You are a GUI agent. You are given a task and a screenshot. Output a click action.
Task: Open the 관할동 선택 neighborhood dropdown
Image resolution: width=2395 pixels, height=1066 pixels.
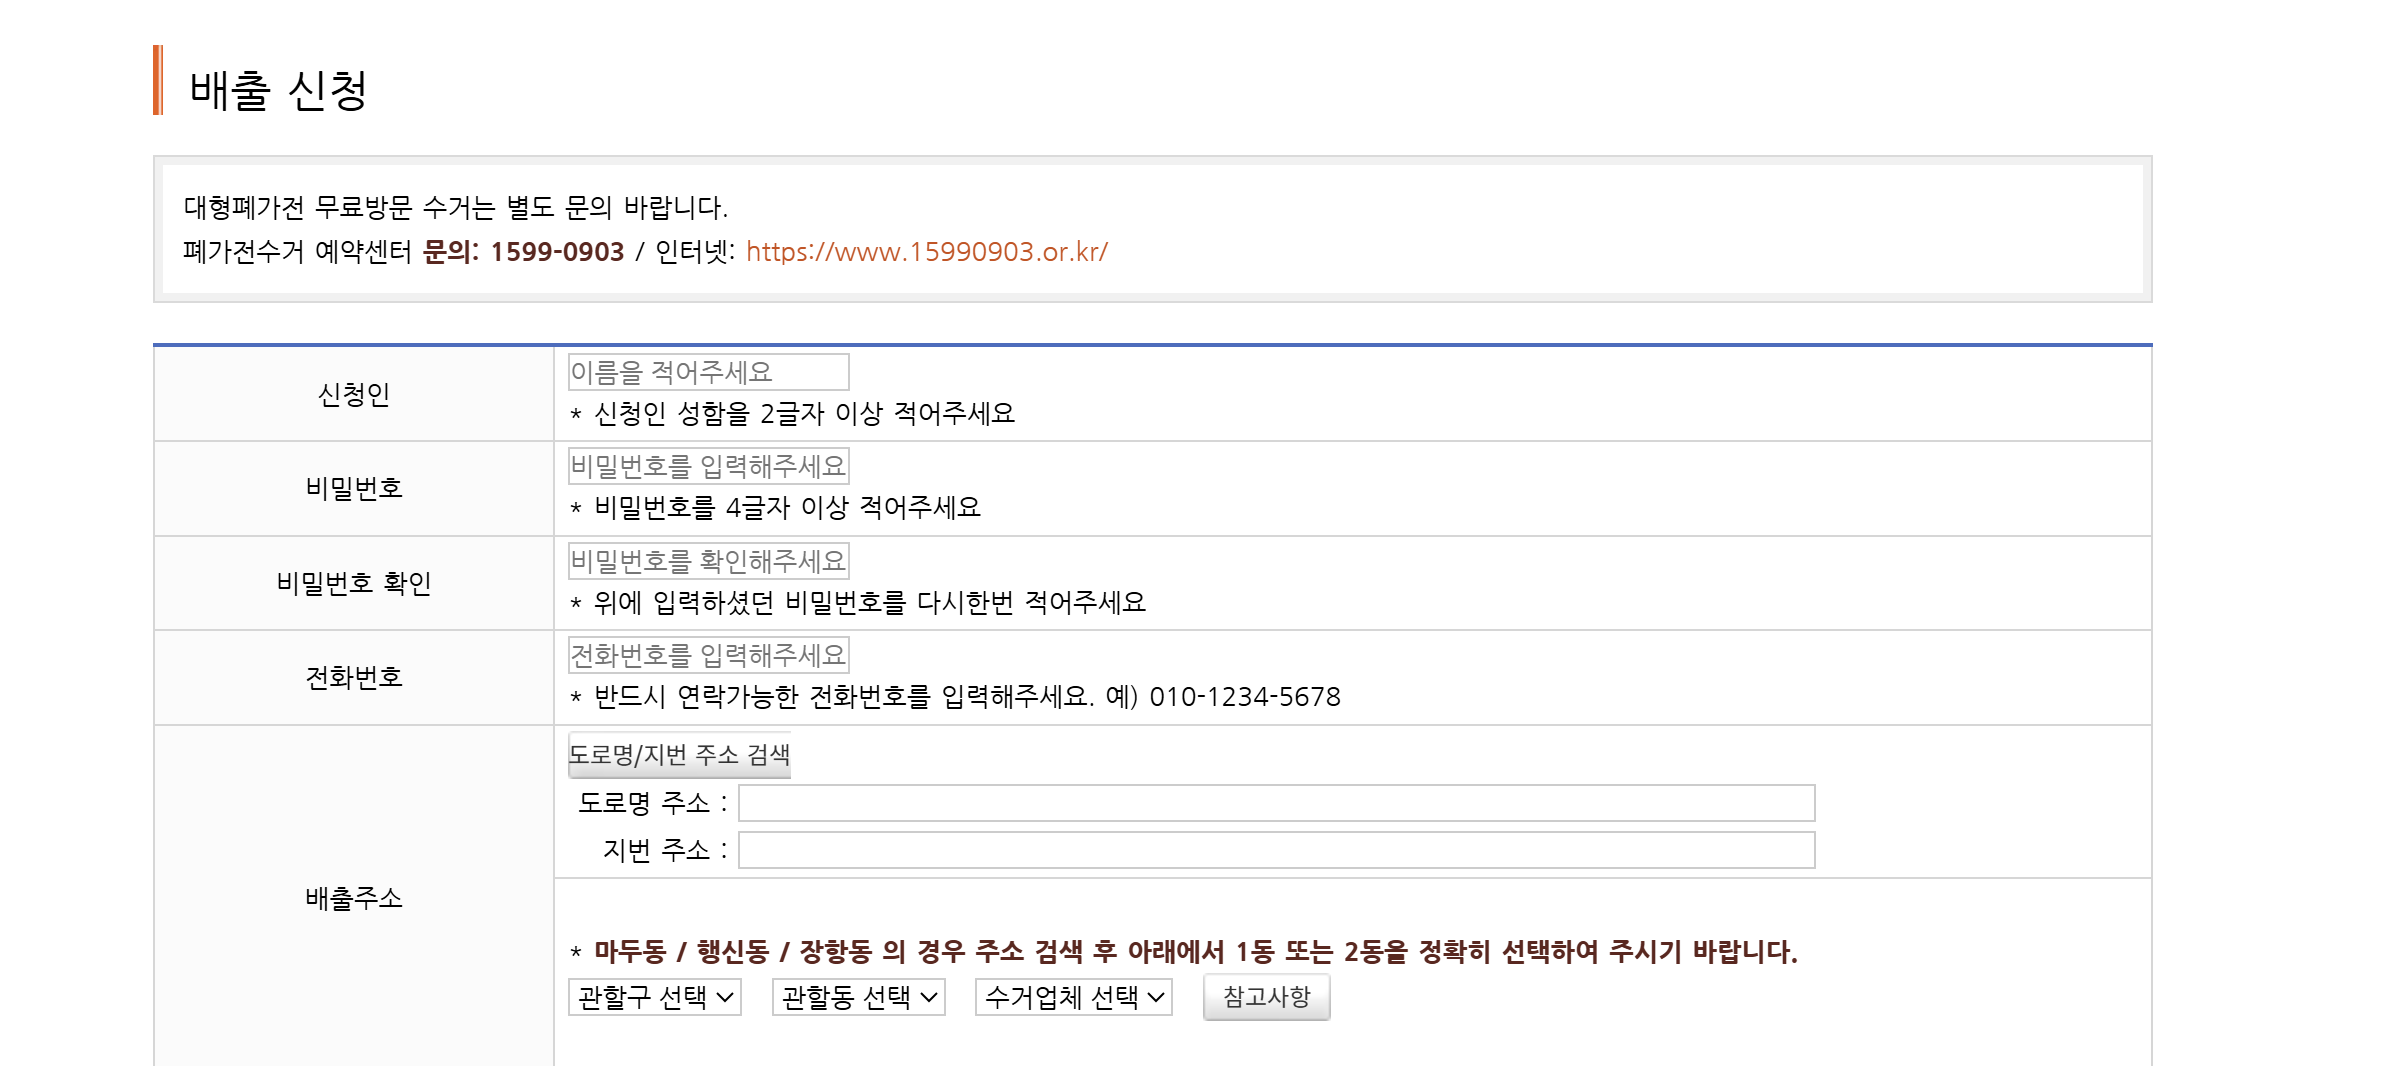(858, 996)
